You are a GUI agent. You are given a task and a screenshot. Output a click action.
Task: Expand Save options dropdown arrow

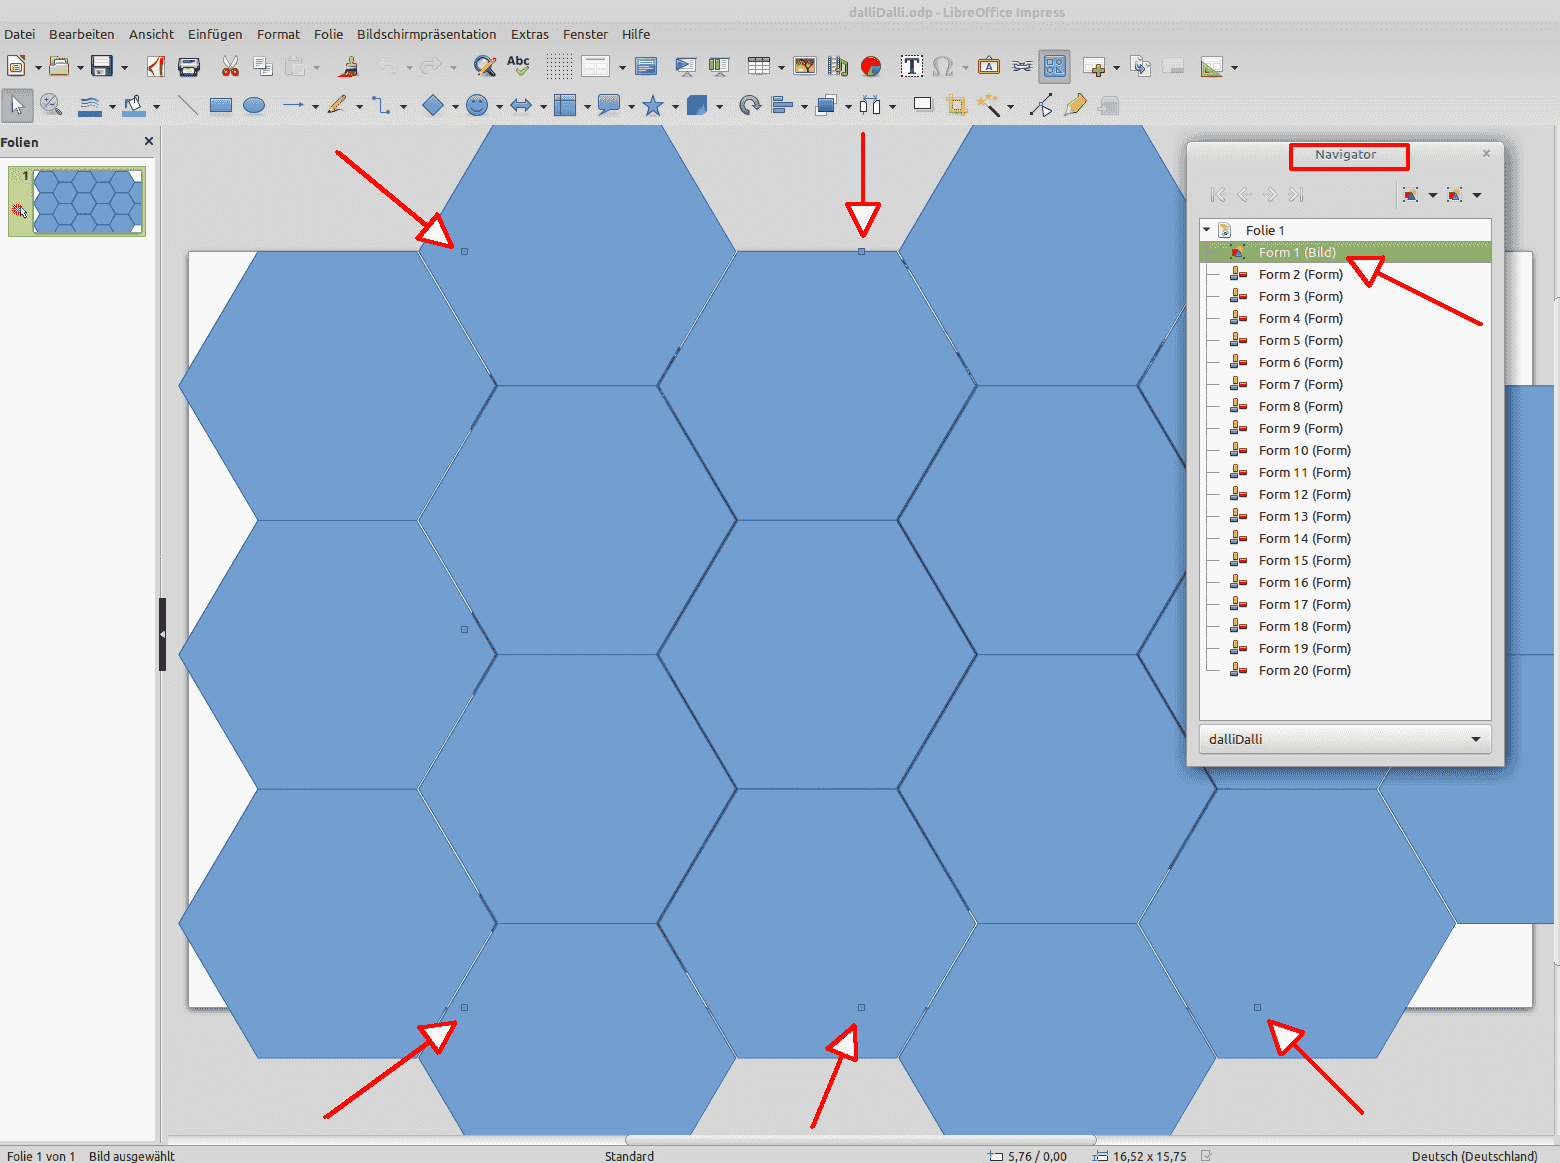click(124, 68)
